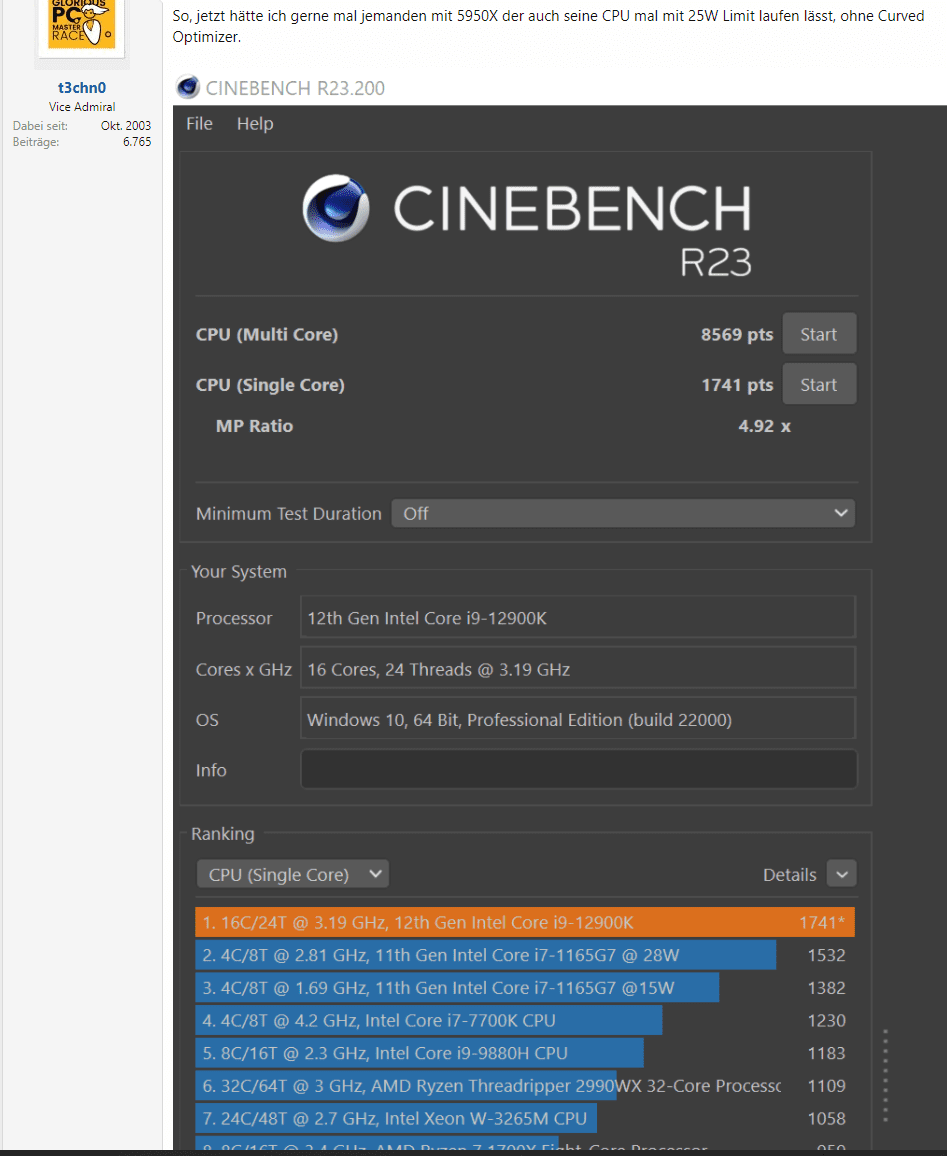The width and height of the screenshot is (947, 1156).
Task: Select ranking row i7-1165G7 @ 28W
Action: click(525, 955)
